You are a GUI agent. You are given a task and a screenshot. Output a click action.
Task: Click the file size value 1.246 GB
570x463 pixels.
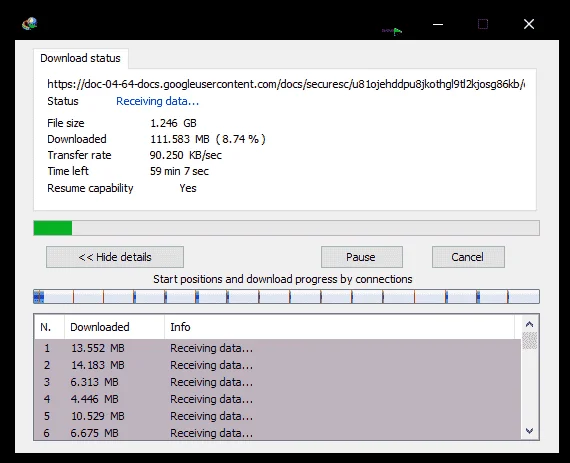[173, 123]
